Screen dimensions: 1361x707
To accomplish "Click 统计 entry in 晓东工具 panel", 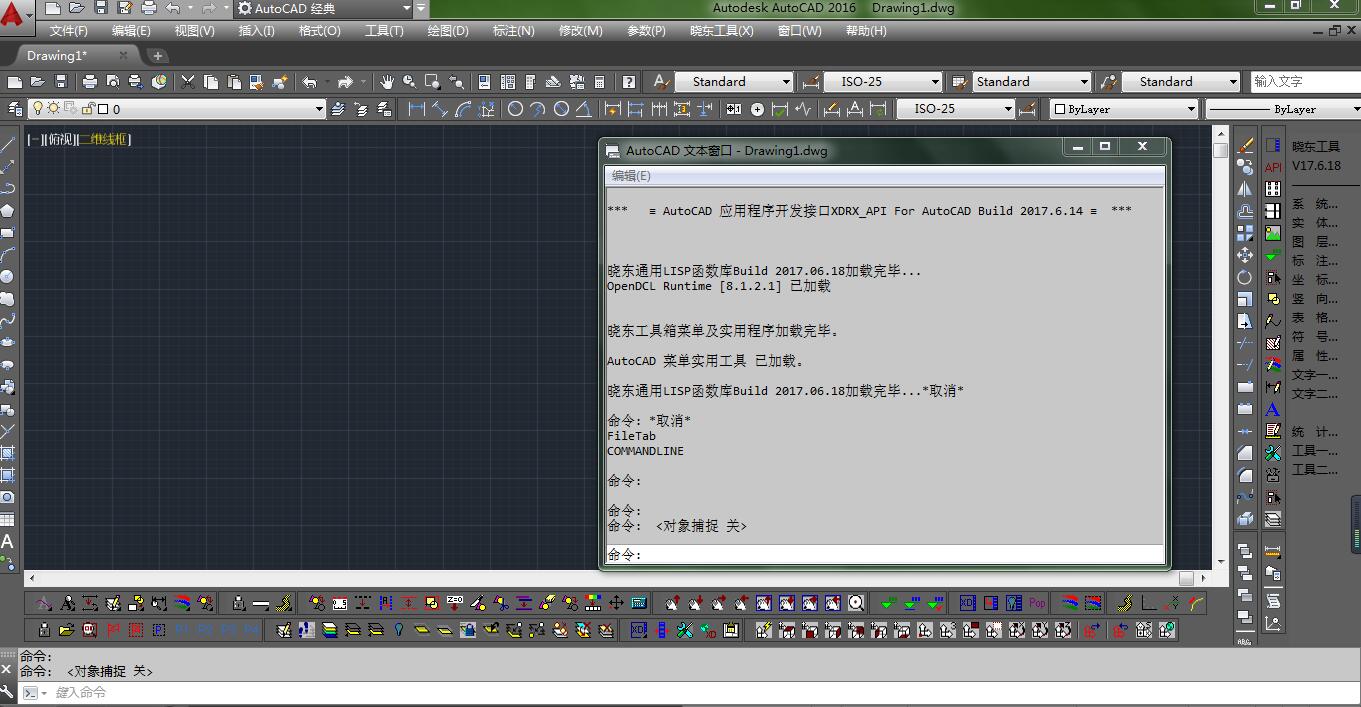I will pyautogui.click(x=1315, y=432).
